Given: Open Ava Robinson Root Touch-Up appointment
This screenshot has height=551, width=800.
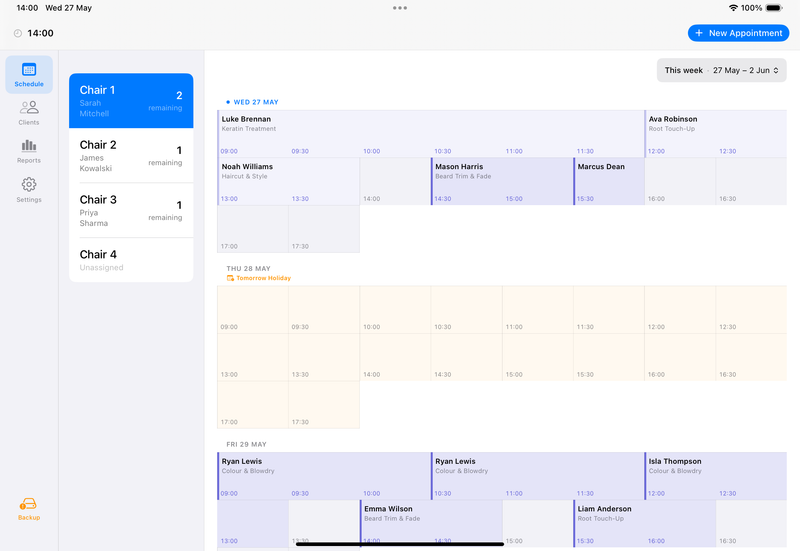Looking at the screenshot, I should coord(715,134).
